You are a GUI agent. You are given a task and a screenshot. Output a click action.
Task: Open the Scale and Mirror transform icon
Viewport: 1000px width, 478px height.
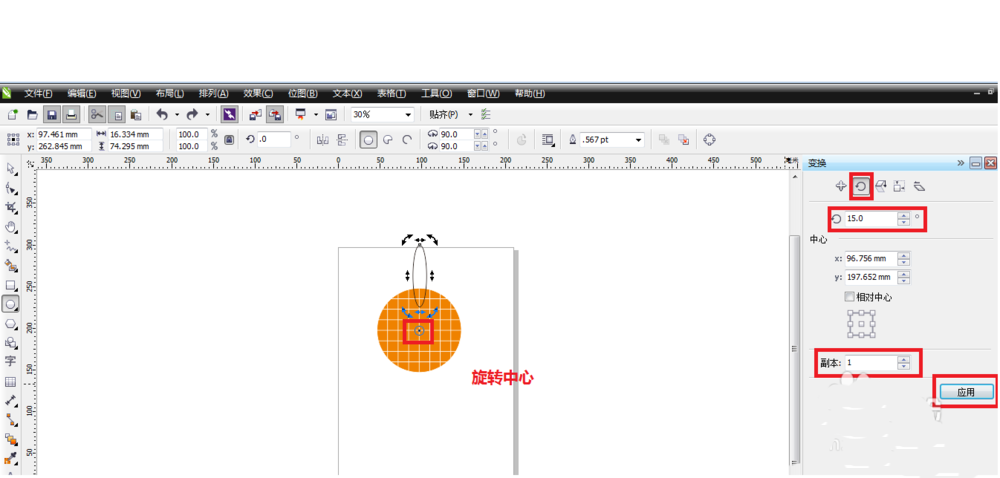click(880, 187)
